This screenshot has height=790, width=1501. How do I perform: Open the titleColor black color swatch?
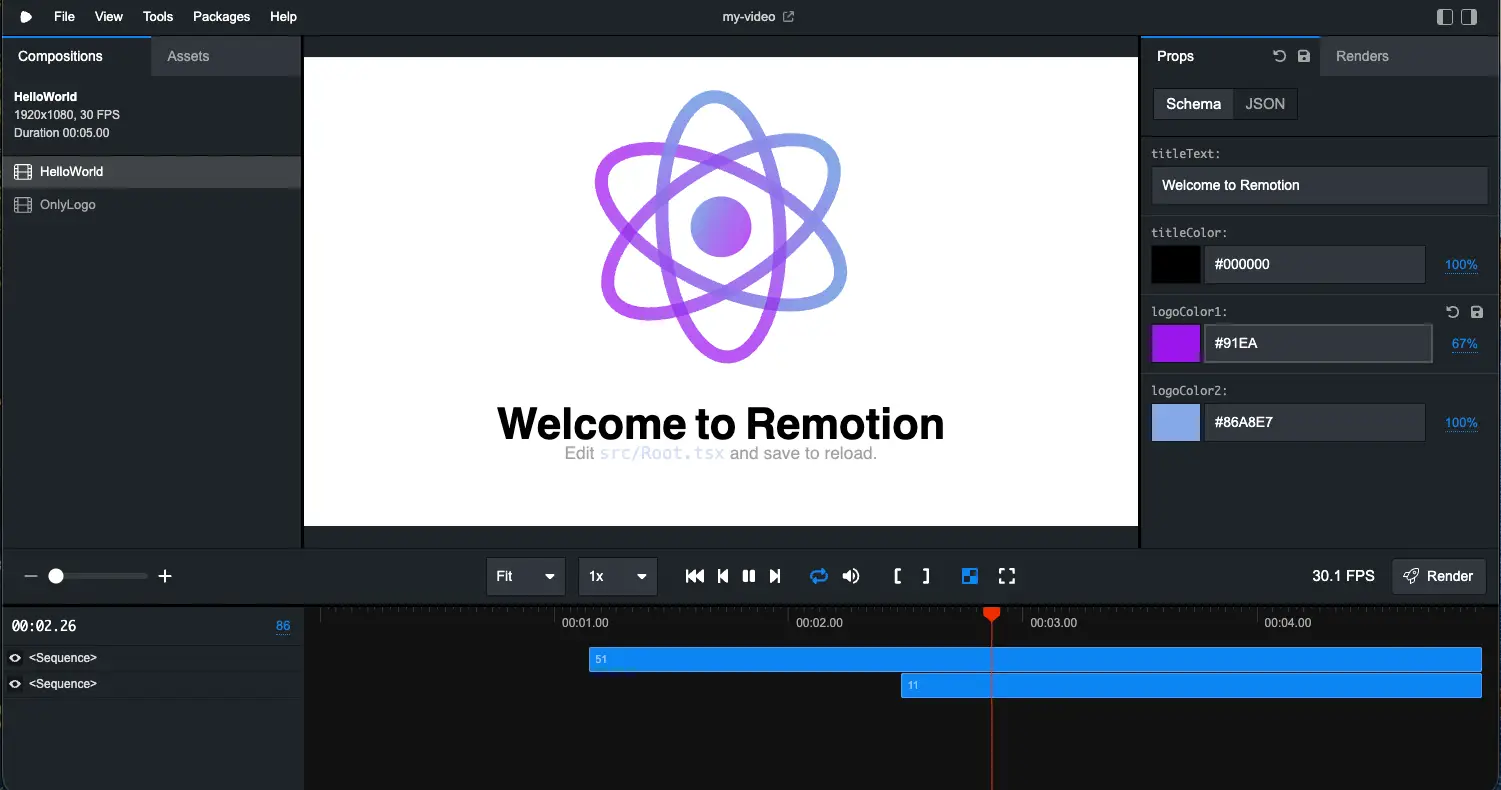(x=1176, y=265)
